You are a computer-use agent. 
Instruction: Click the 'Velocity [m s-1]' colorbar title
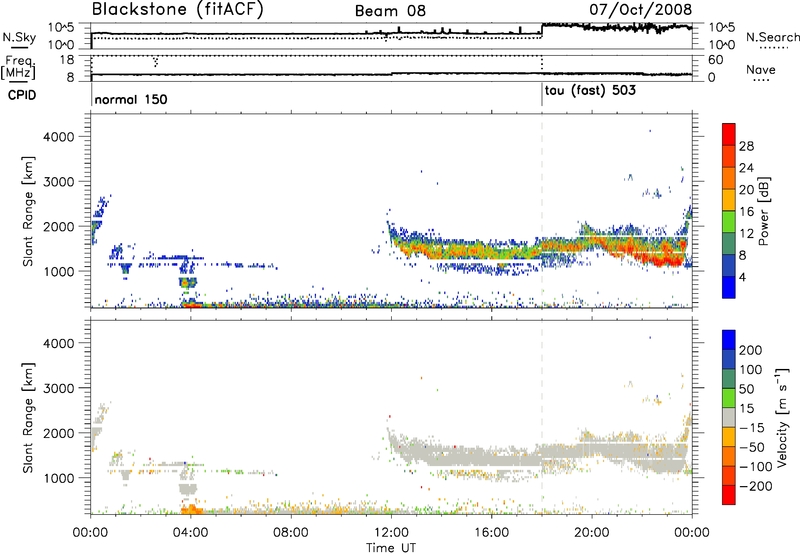click(782, 417)
